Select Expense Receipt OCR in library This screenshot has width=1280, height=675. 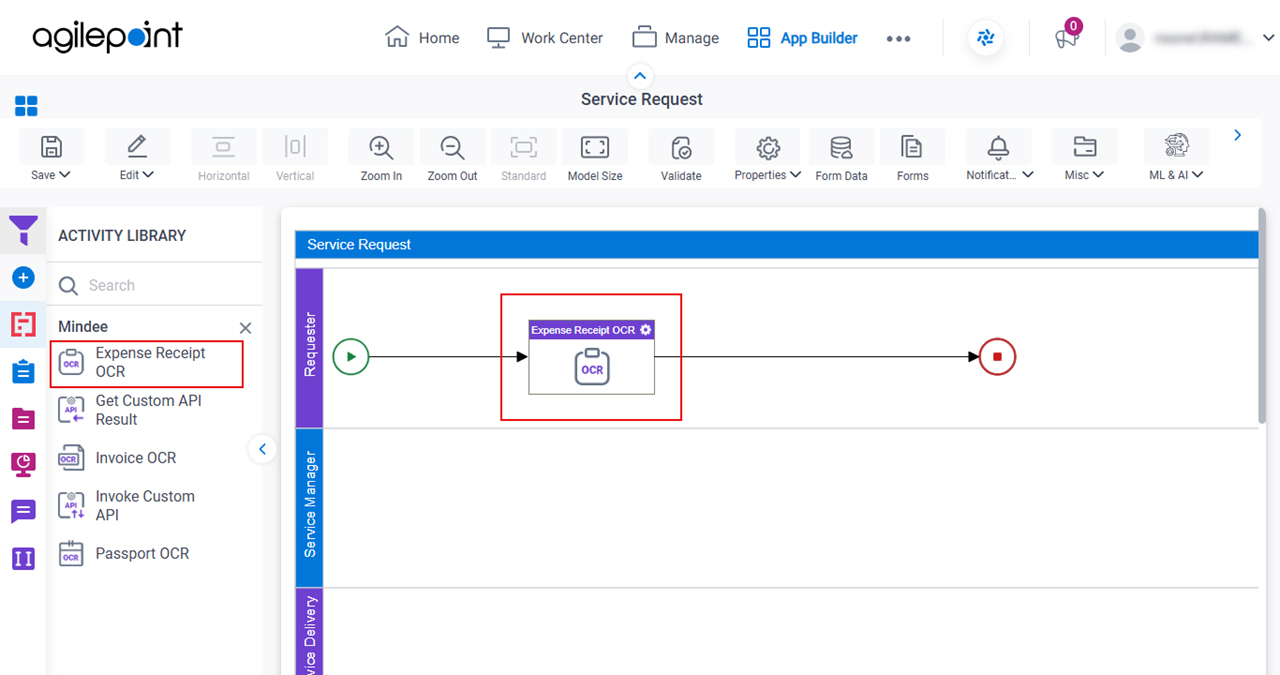146,363
